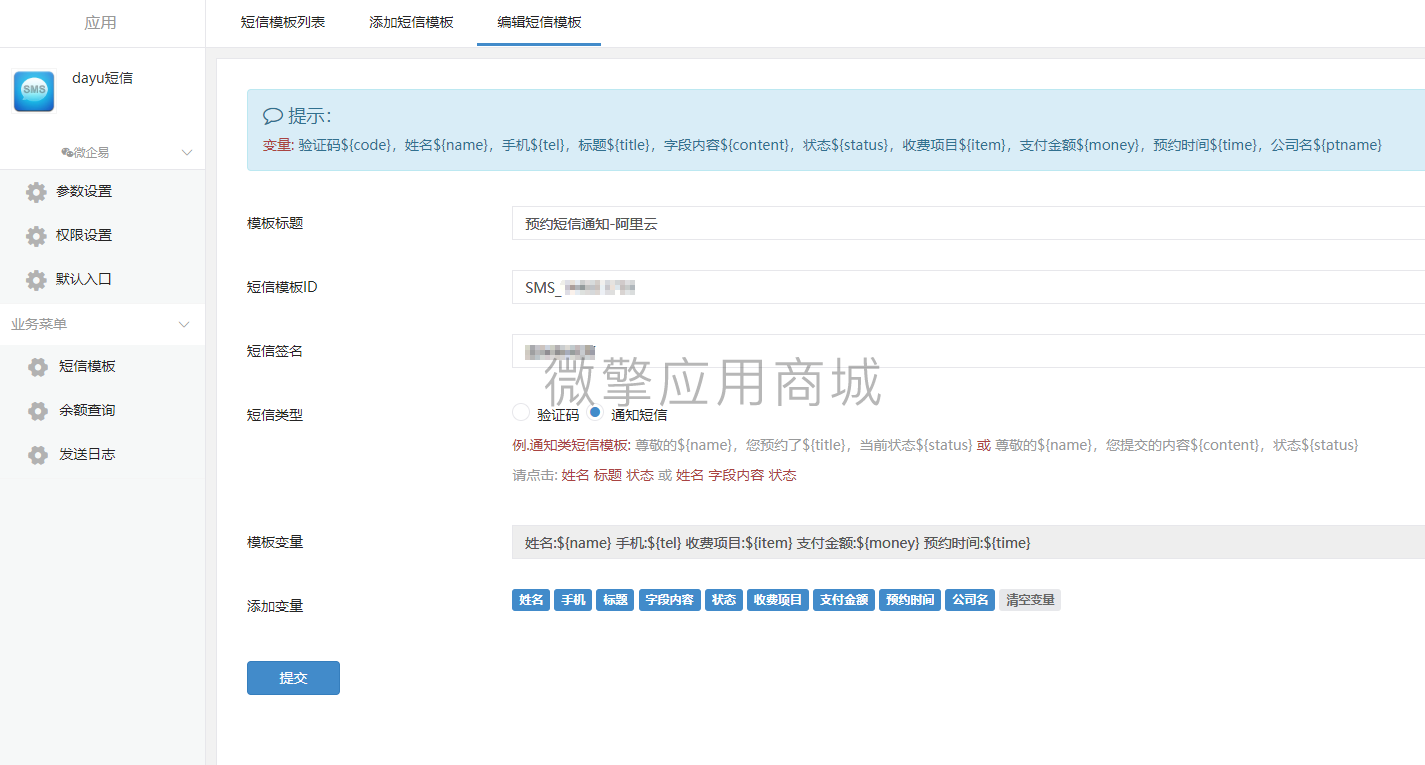Screen dimensions: 1425x765
Task: Click the dayu短信 SMS app icon
Action: click(34, 91)
